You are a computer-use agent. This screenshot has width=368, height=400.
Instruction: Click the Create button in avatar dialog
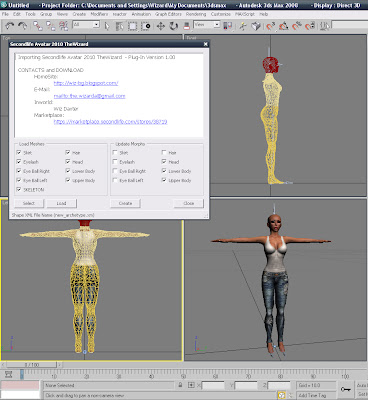125,203
